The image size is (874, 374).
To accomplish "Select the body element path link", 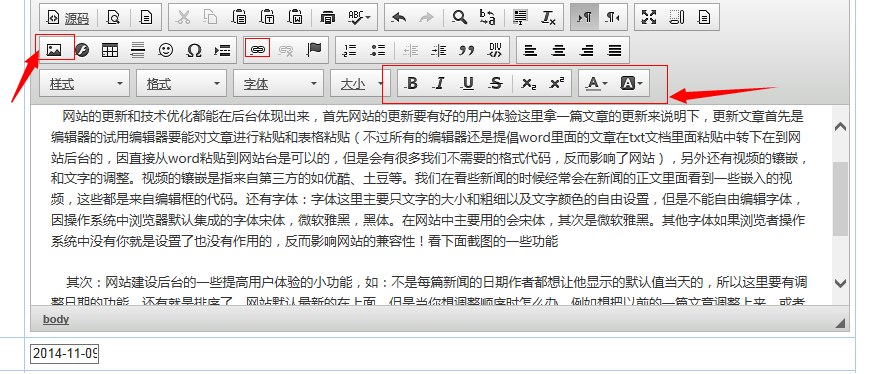I will point(56,319).
